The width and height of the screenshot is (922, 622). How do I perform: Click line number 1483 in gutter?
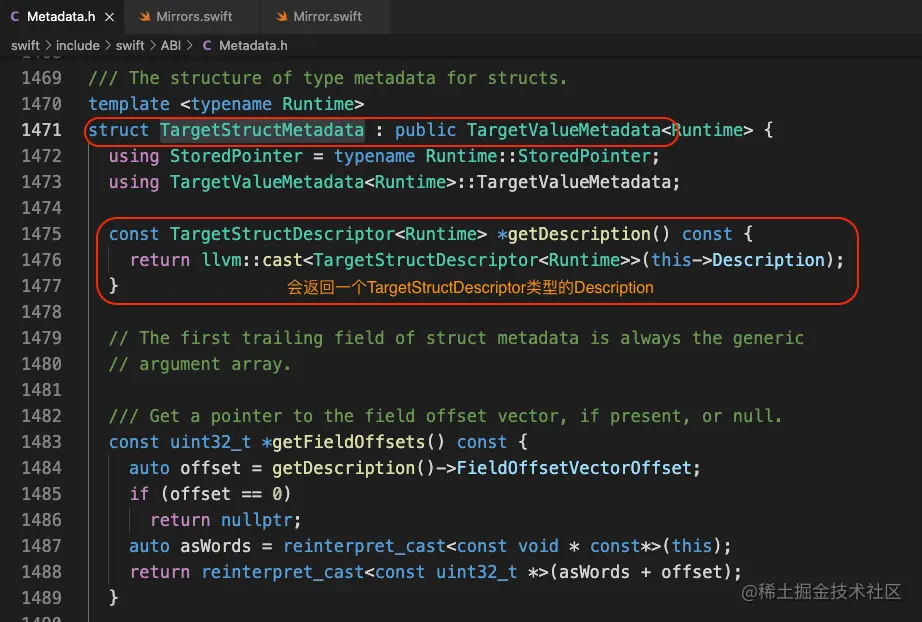coord(41,442)
